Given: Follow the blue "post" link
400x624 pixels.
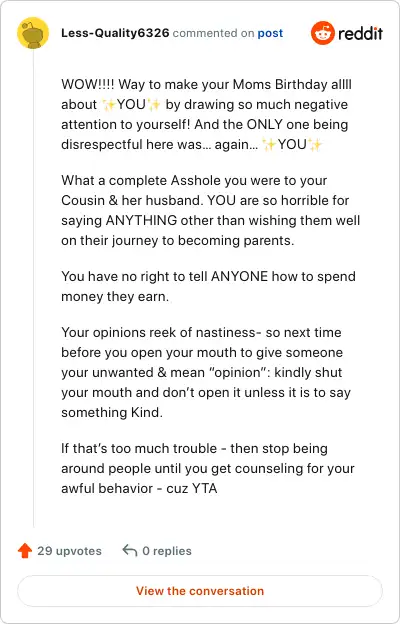Looking at the screenshot, I should (x=270, y=33).
